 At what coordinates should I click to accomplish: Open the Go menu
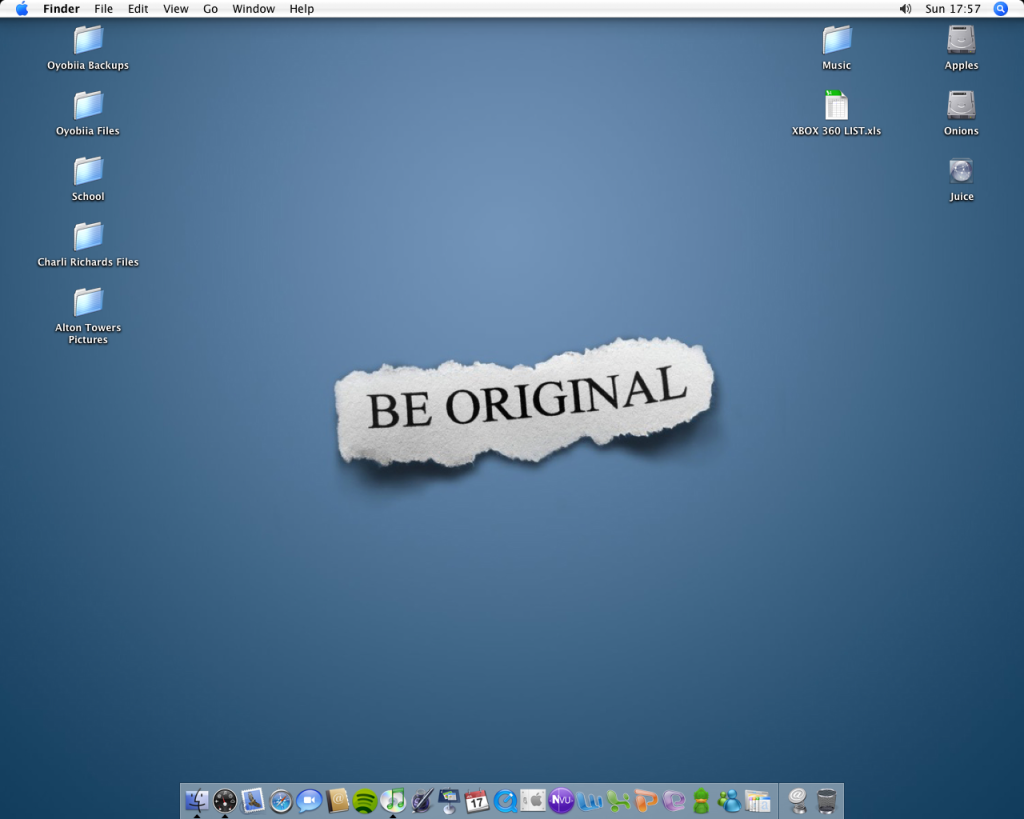[x=210, y=8]
